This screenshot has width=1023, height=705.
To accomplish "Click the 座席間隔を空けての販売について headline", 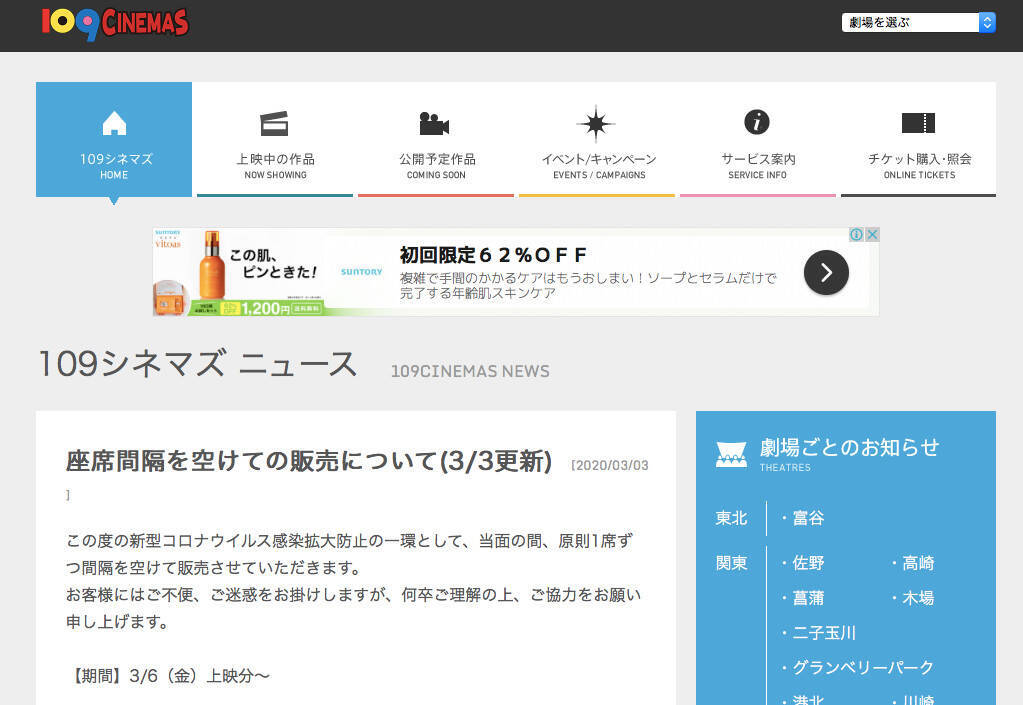I will pos(309,461).
